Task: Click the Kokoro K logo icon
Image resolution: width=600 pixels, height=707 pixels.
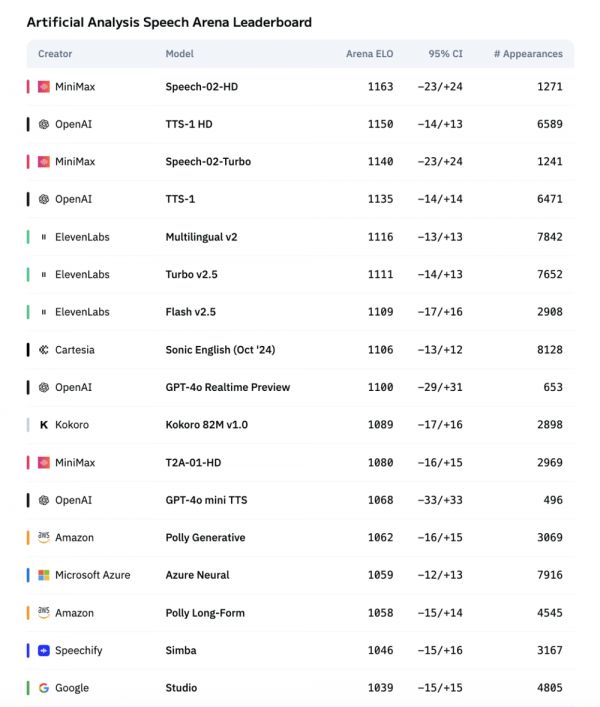Action: pos(44,425)
